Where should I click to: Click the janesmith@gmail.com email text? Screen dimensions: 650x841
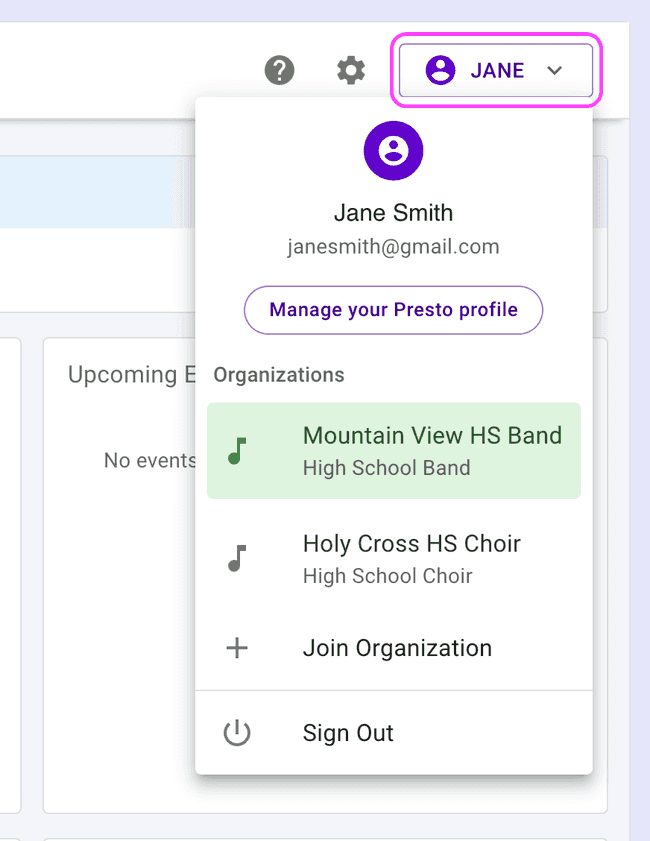click(393, 246)
